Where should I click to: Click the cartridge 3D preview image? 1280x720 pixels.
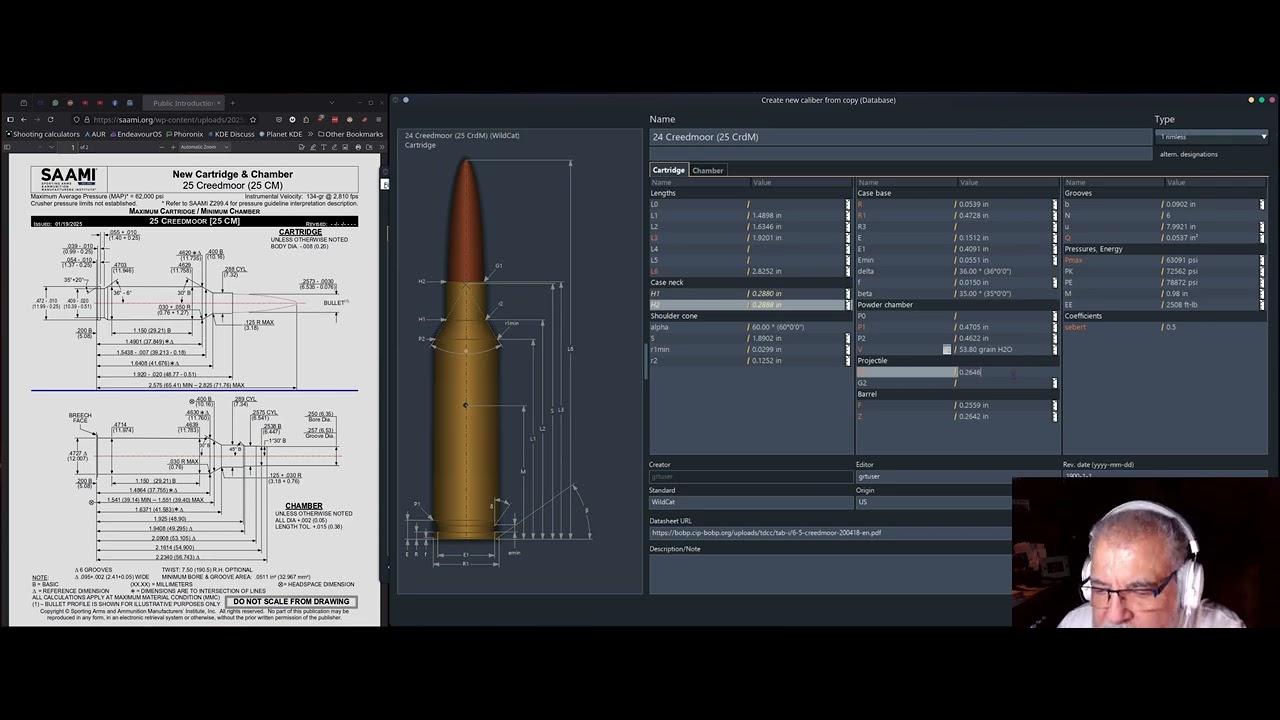pyautogui.click(x=466, y=350)
